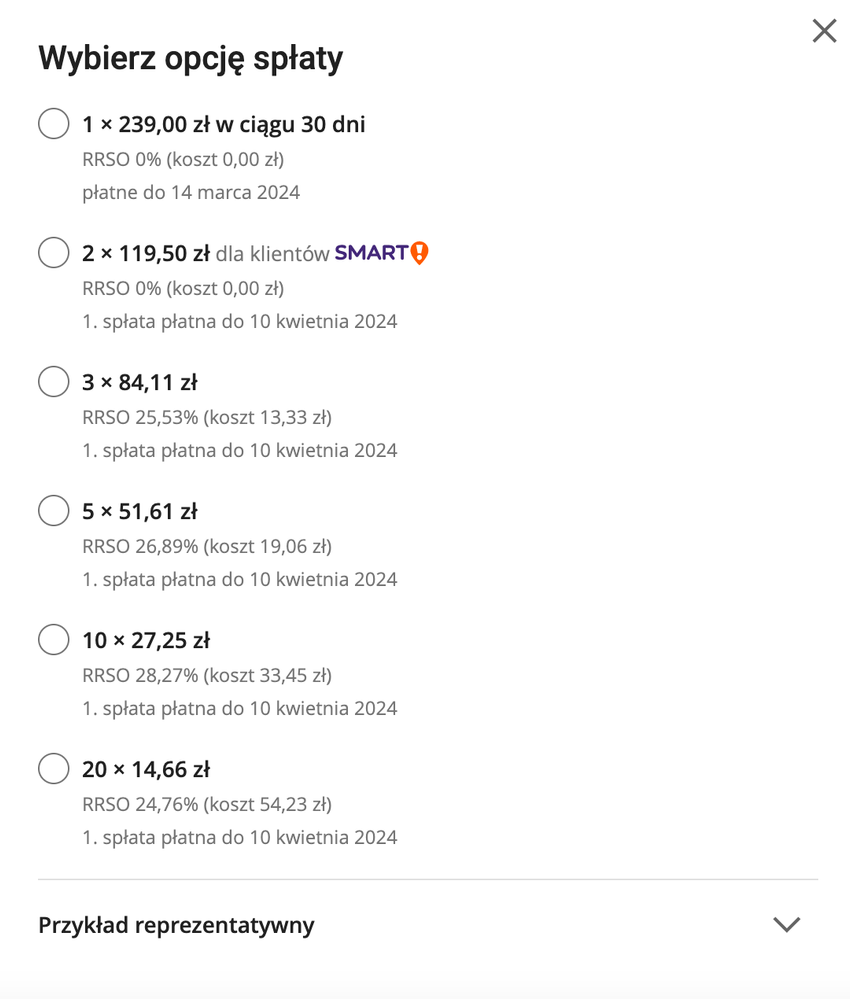Expand section using the chevron arrow
The height and width of the screenshot is (999, 850).
coord(787,925)
